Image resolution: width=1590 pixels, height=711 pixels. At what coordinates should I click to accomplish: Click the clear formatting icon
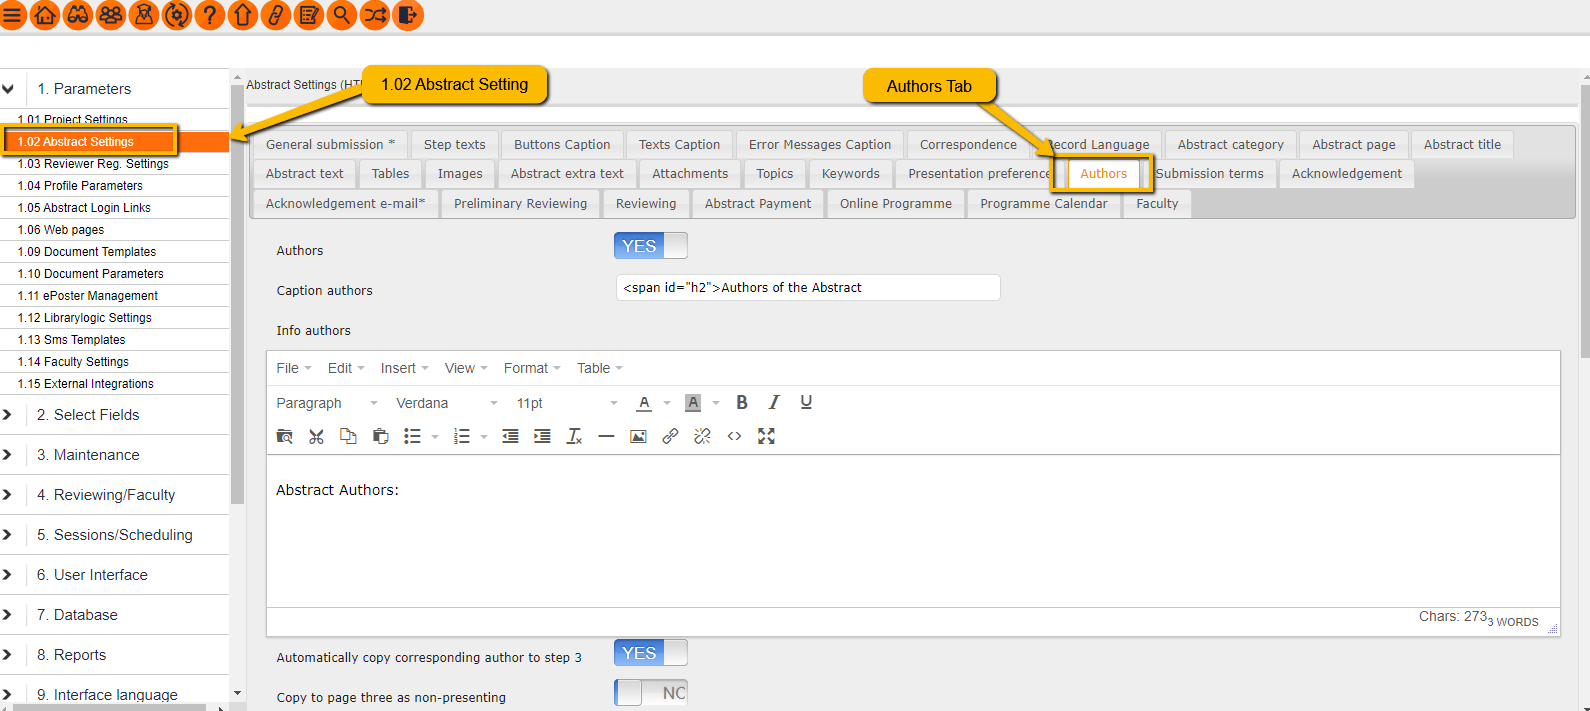(574, 436)
